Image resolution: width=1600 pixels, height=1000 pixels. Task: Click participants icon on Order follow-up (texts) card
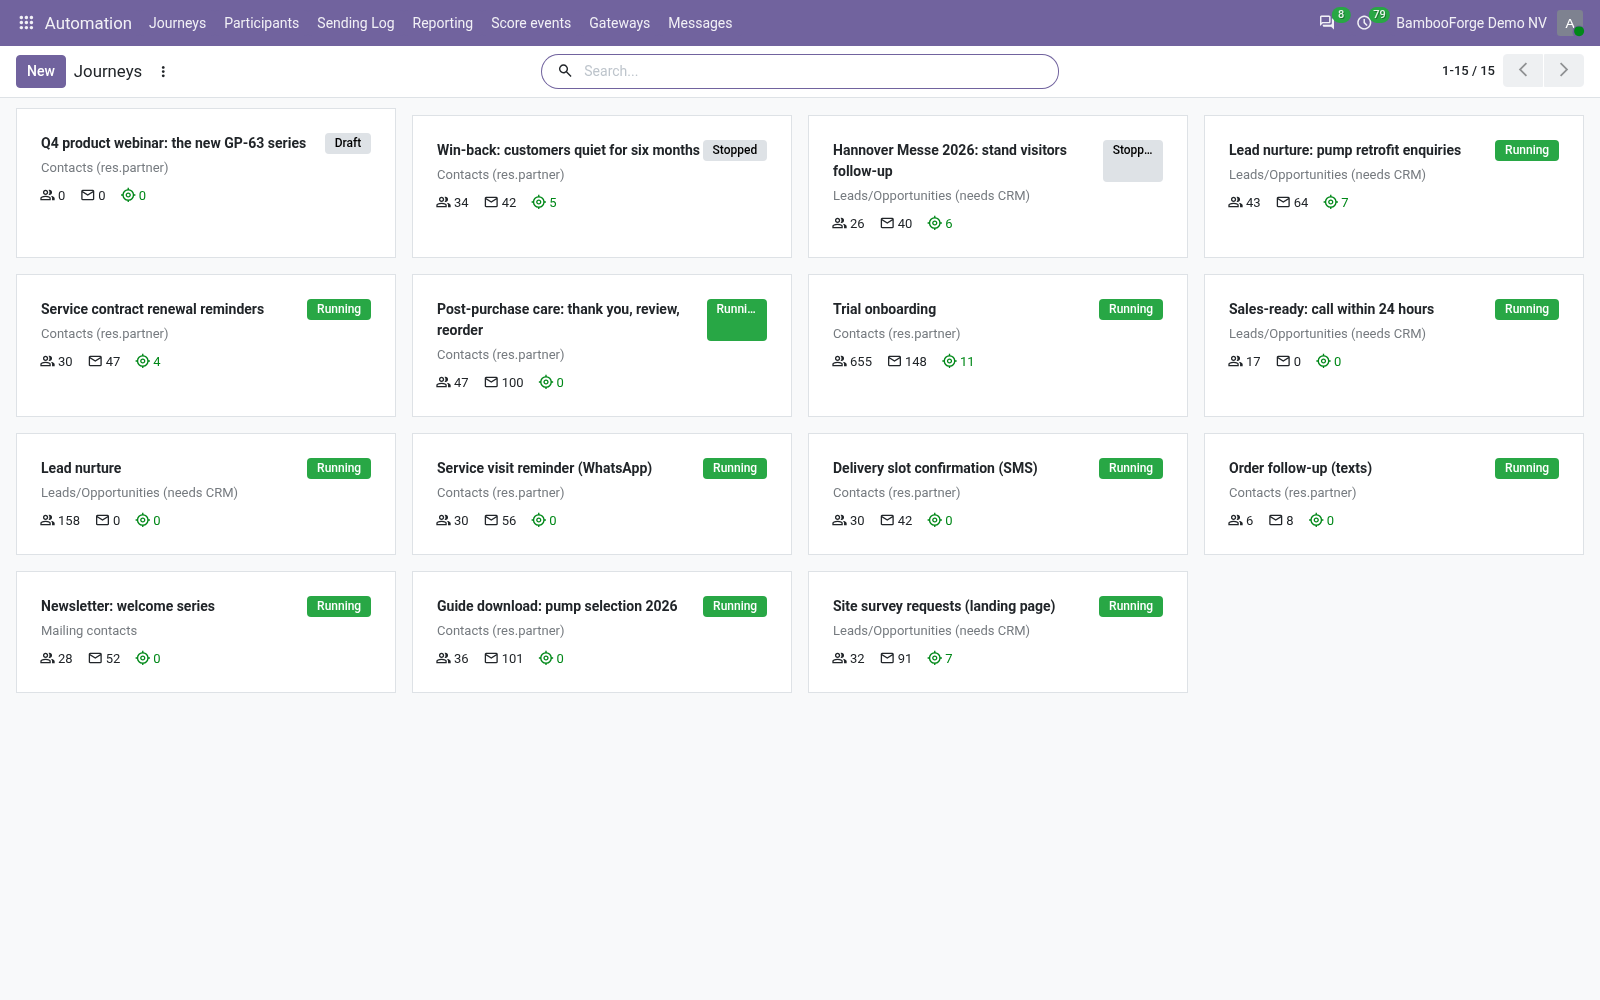click(1236, 520)
